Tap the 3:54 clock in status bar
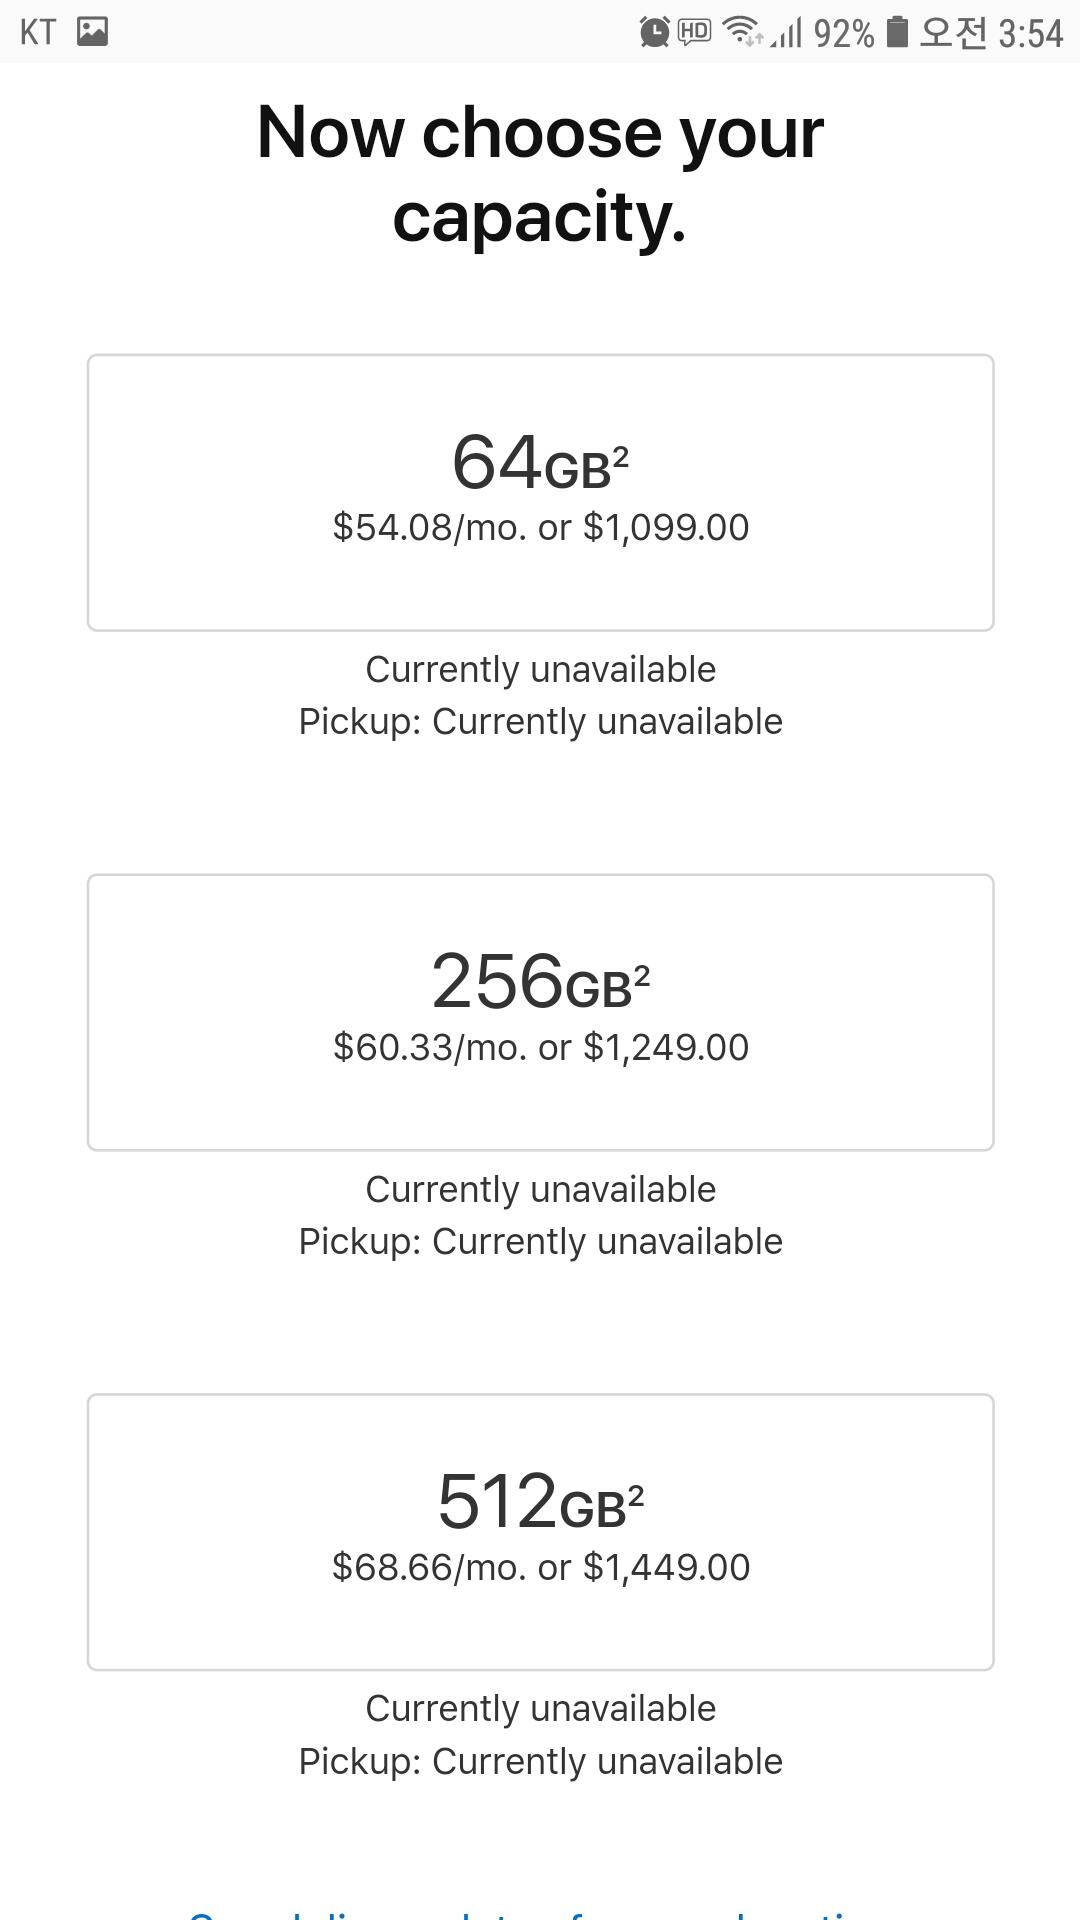The height and width of the screenshot is (1920, 1080). tap(1030, 33)
